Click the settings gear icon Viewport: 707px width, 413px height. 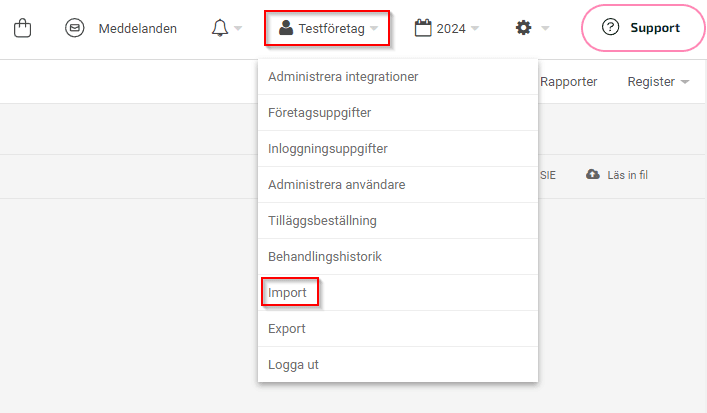pyautogui.click(x=523, y=28)
